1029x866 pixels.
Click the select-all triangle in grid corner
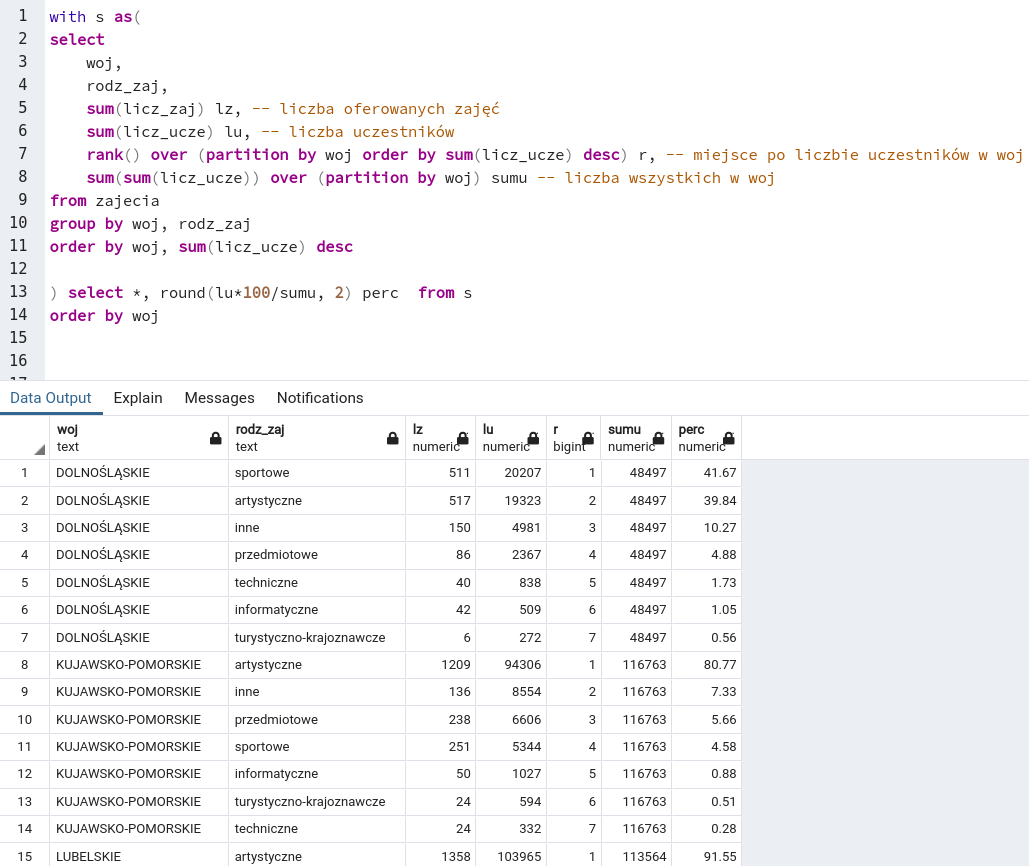pyautogui.click(x=39, y=449)
